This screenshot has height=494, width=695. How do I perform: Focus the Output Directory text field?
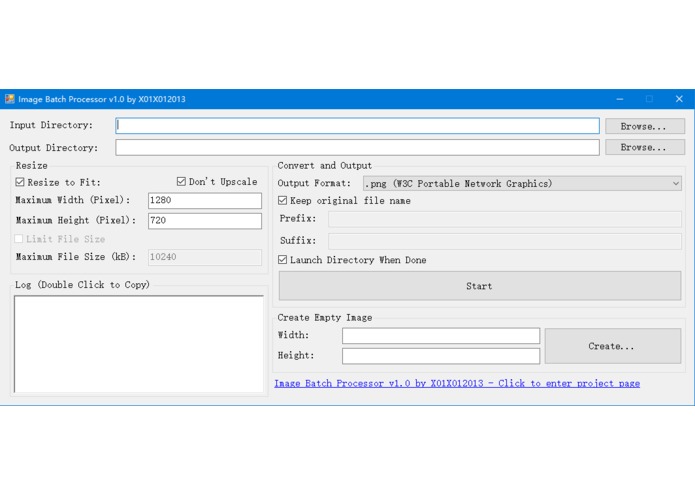pos(357,148)
